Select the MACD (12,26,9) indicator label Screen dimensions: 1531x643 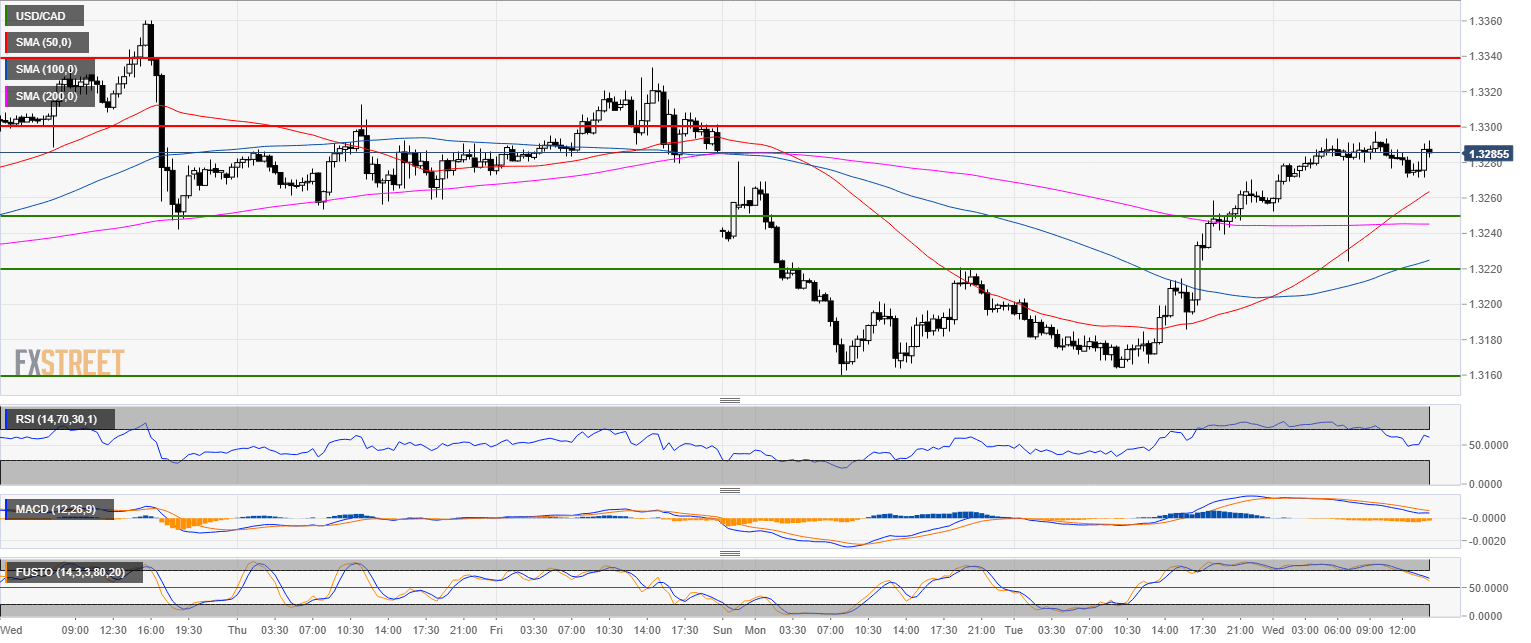coord(55,509)
